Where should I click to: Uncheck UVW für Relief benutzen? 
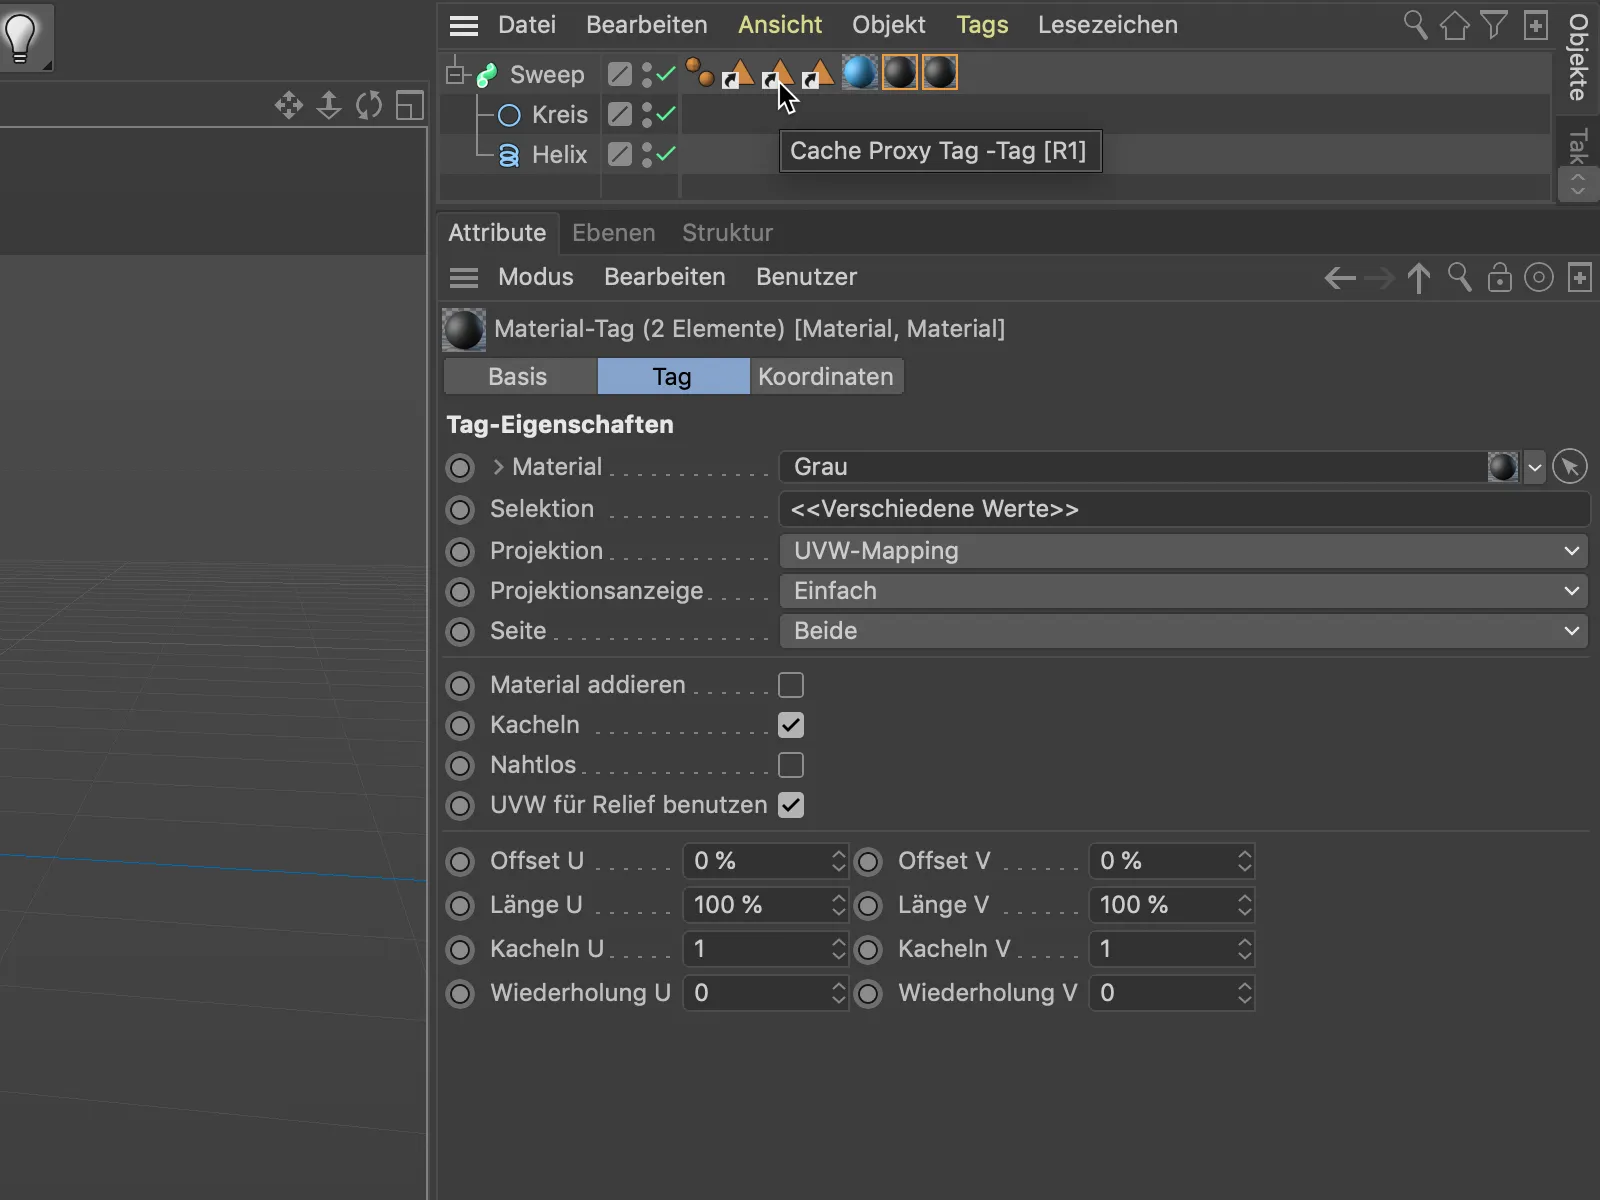tap(791, 805)
